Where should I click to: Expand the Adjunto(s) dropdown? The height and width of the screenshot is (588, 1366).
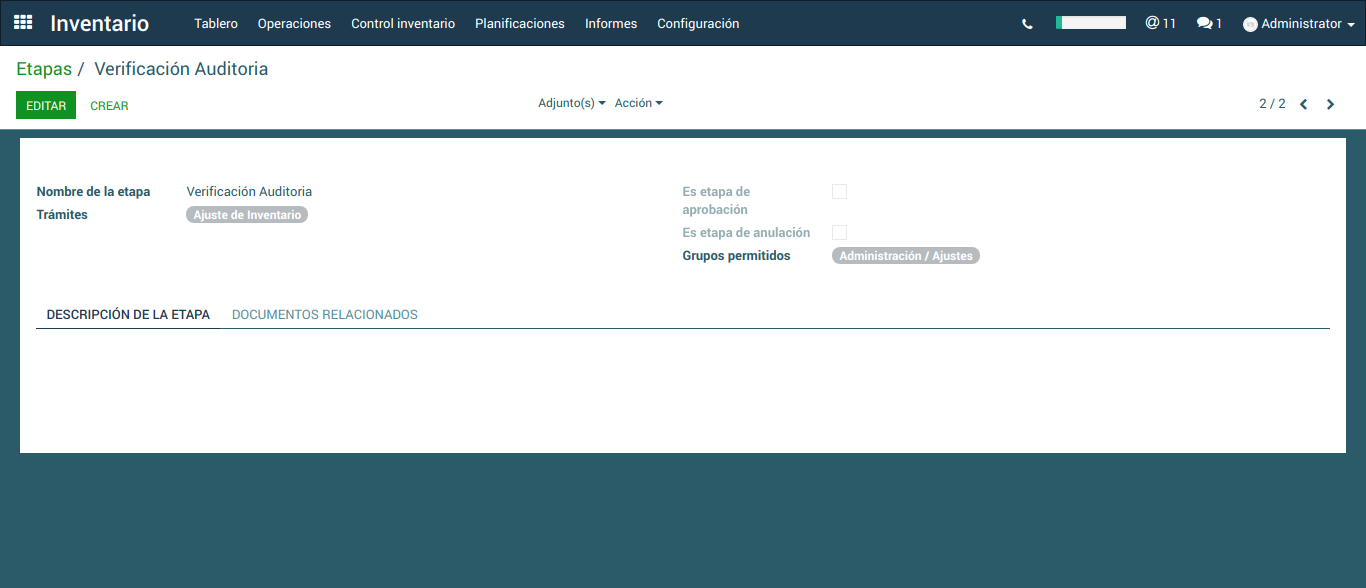tap(571, 103)
